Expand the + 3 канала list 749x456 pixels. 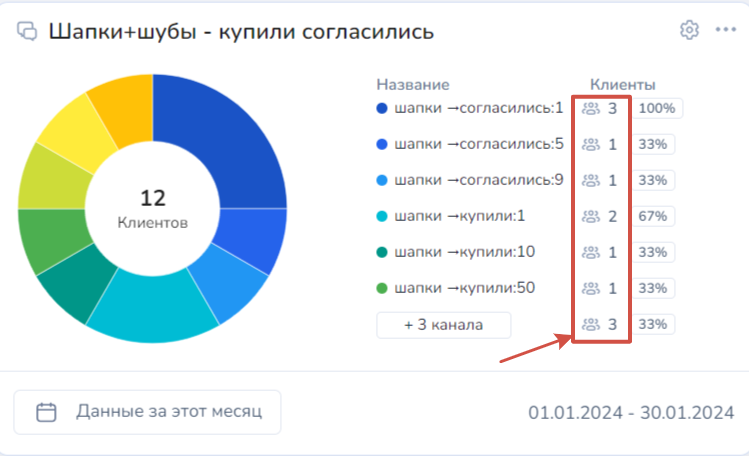443,325
